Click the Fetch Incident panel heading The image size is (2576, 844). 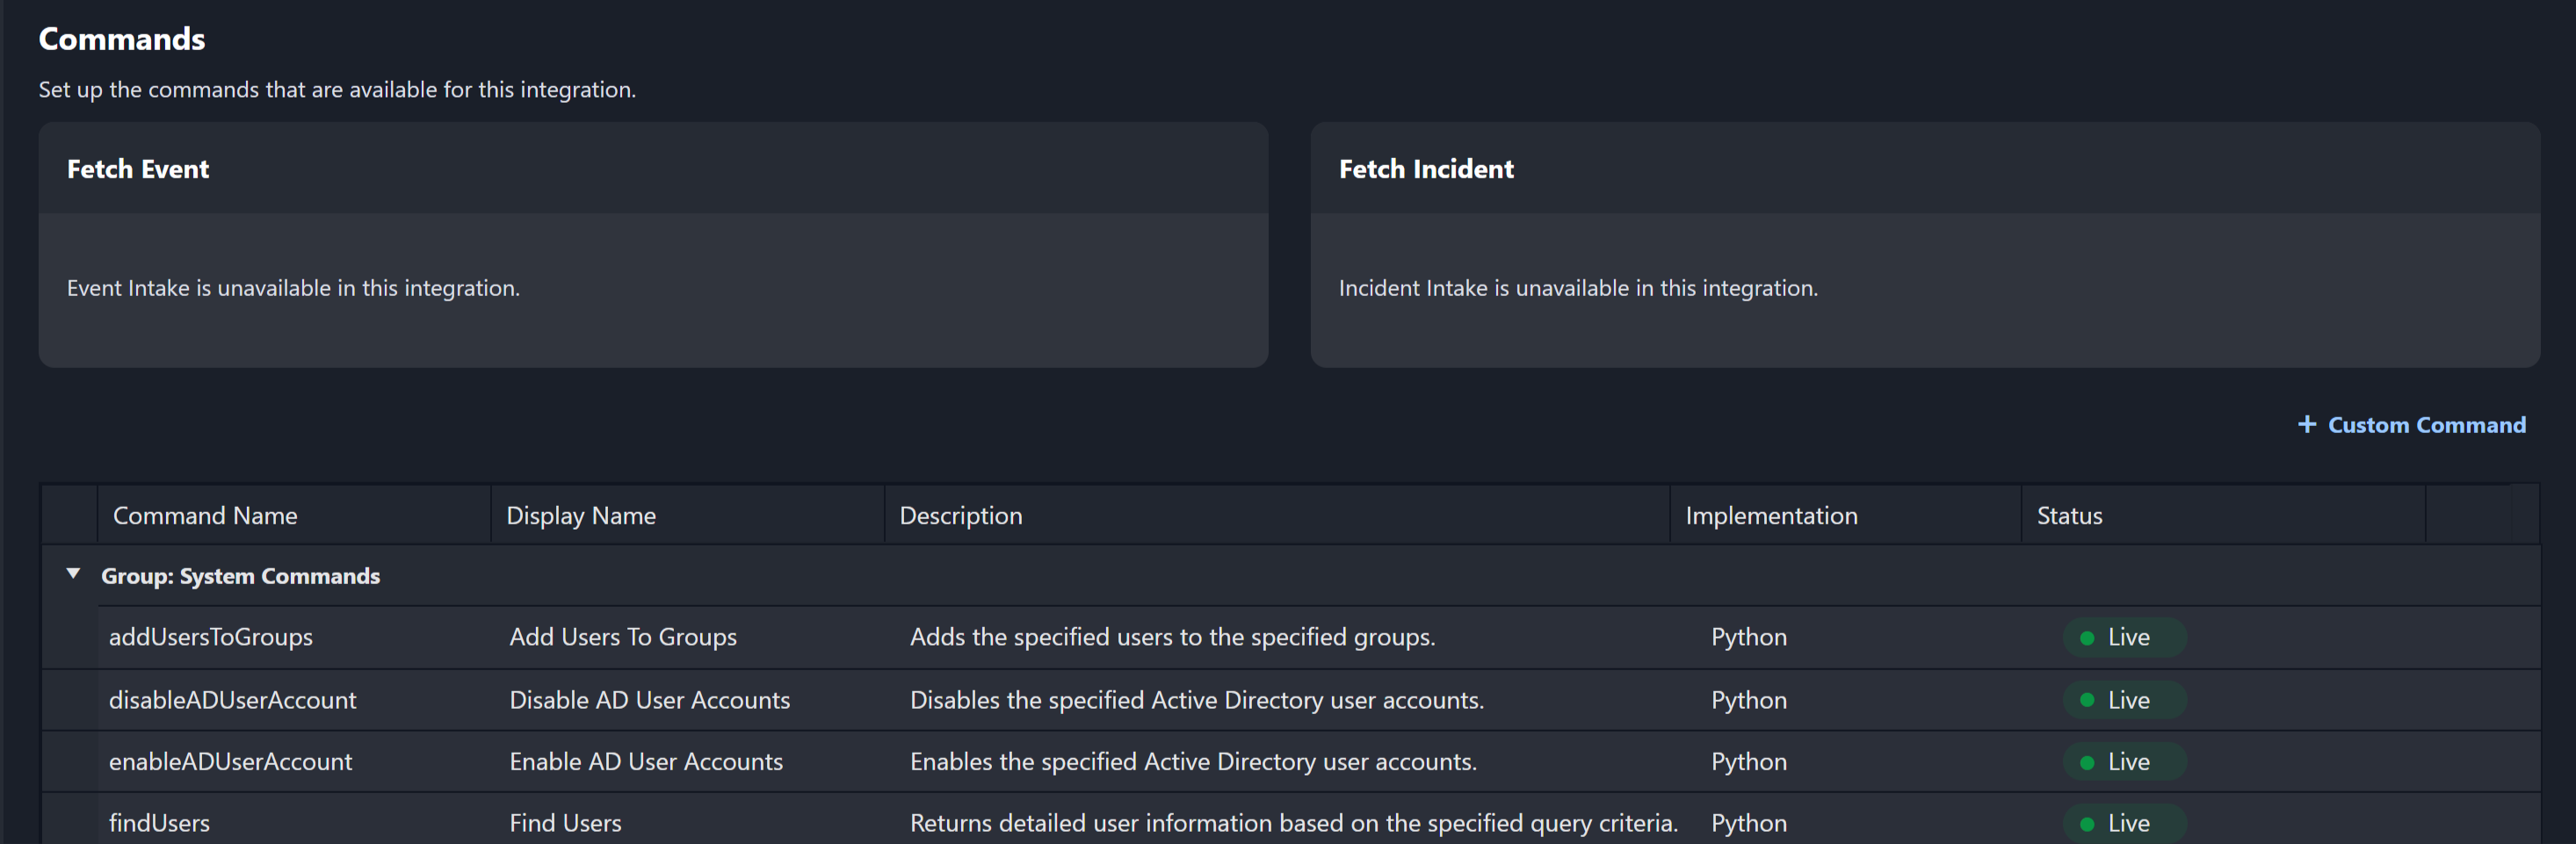click(x=1425, y=169)
